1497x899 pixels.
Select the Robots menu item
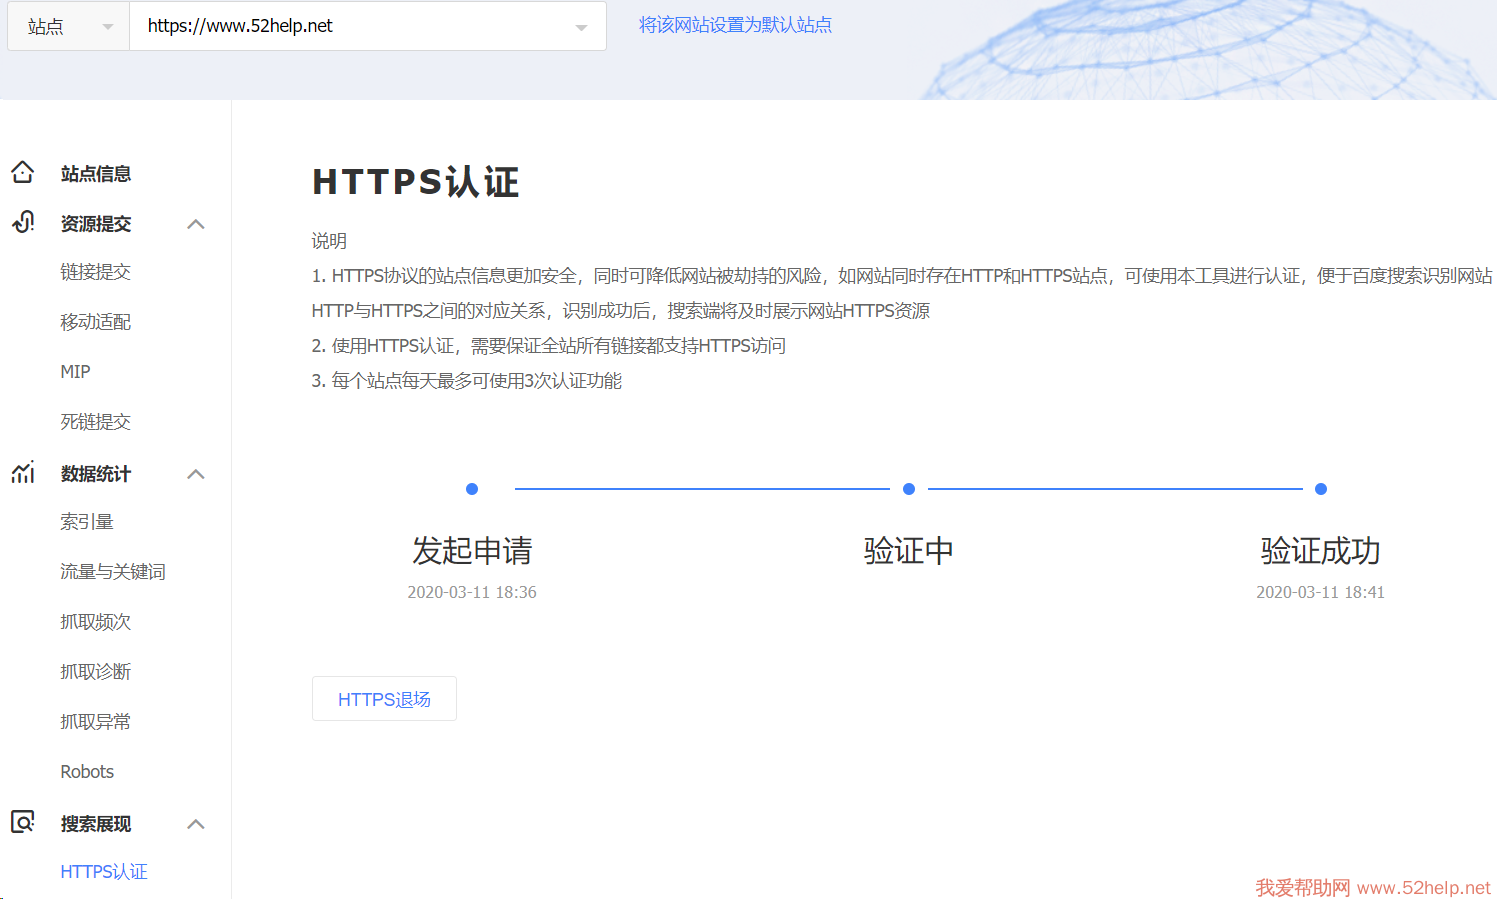pyautogui.click(x=87, y=772)
